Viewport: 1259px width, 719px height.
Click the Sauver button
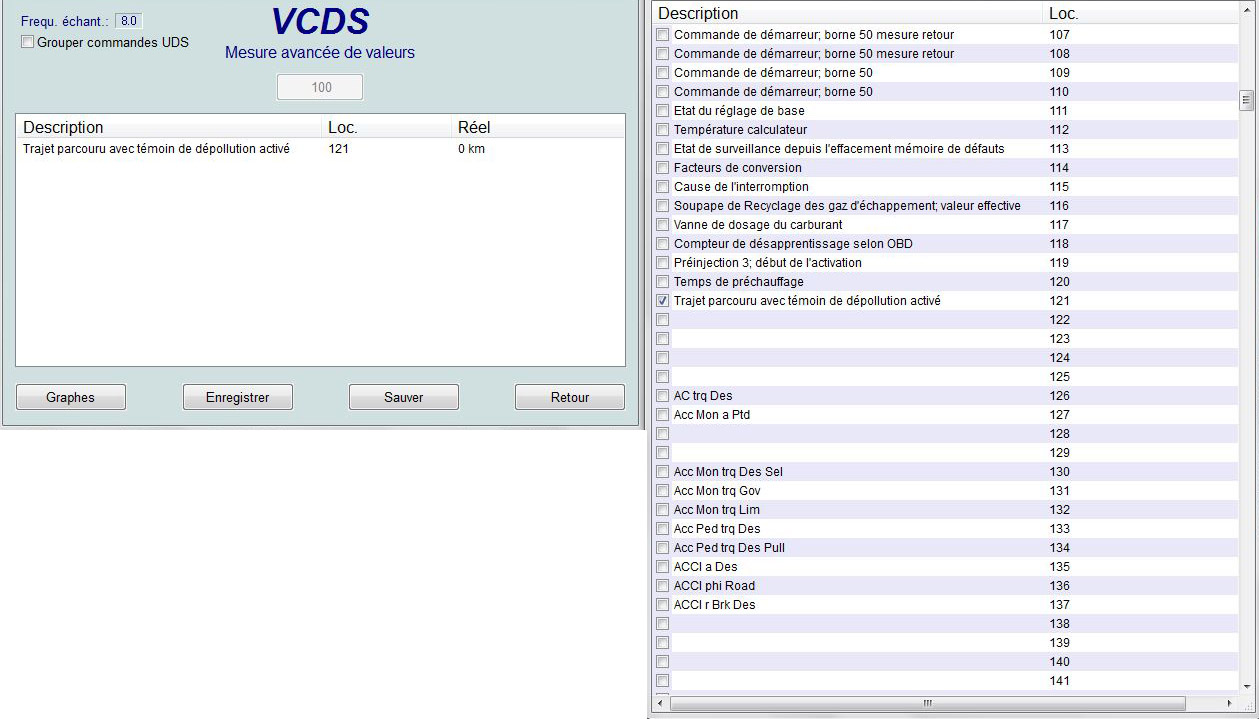403,397
